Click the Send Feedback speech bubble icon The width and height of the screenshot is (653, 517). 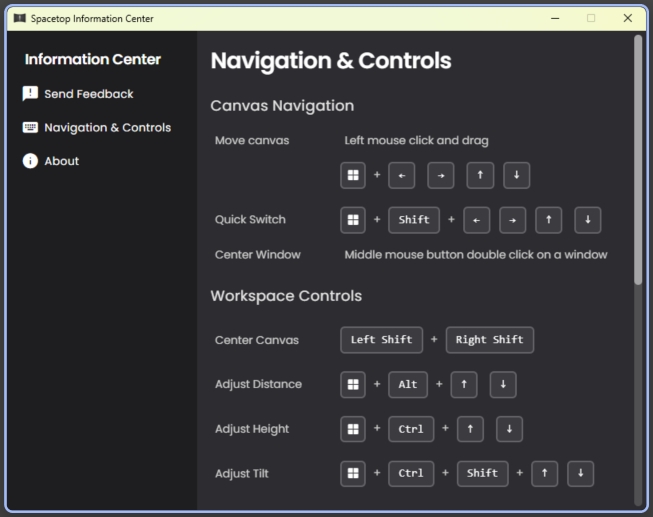[30, 94]
